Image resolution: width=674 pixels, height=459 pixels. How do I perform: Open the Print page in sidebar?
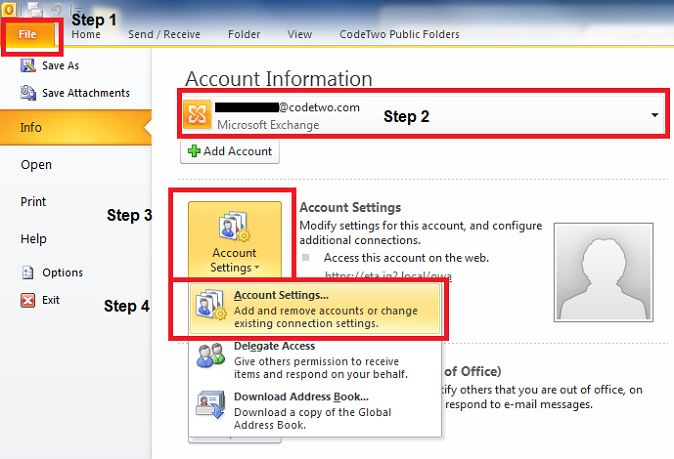34,202
